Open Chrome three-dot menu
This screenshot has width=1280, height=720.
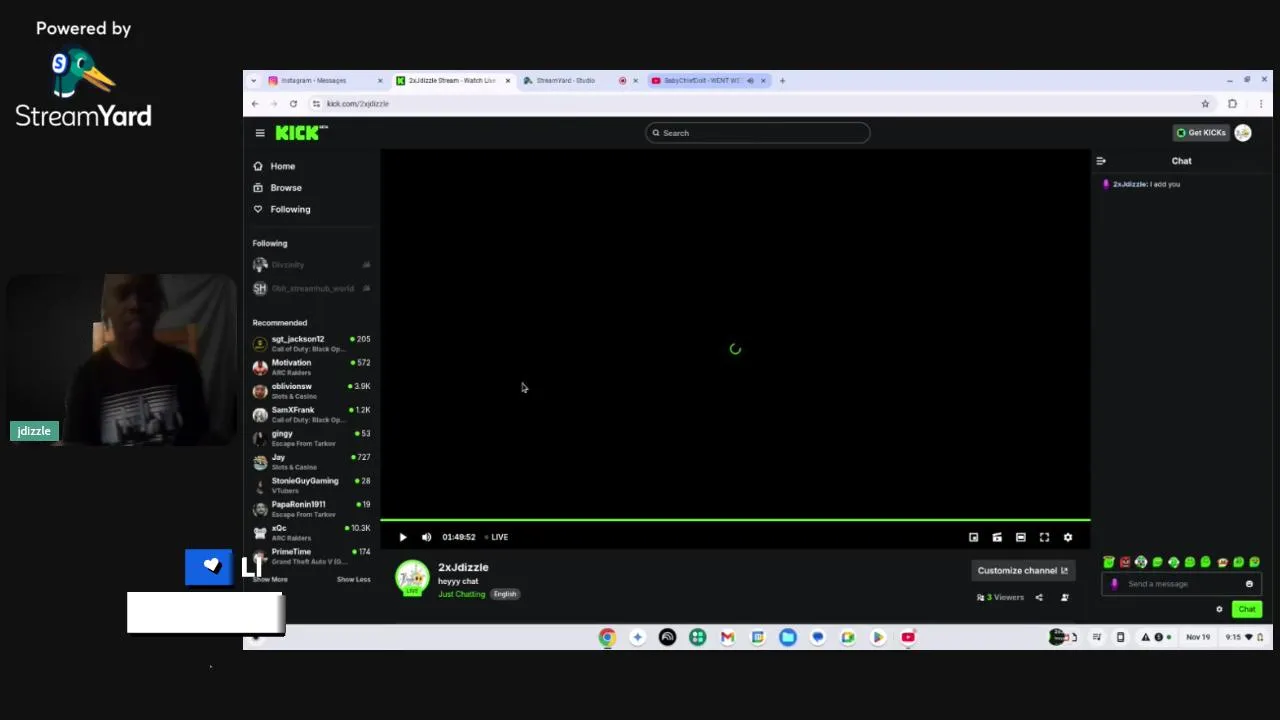[x=1260, y=104]
